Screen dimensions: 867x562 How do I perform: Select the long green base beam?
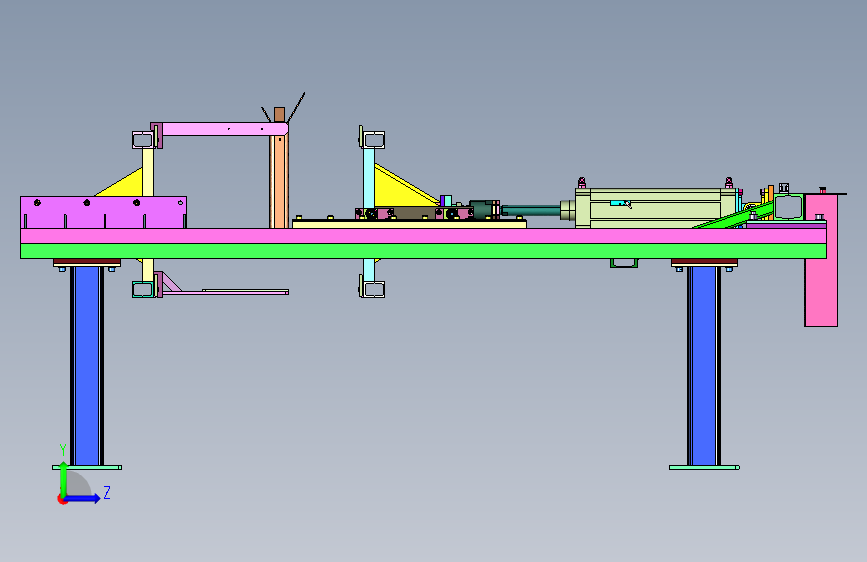[x=424, y=251]
